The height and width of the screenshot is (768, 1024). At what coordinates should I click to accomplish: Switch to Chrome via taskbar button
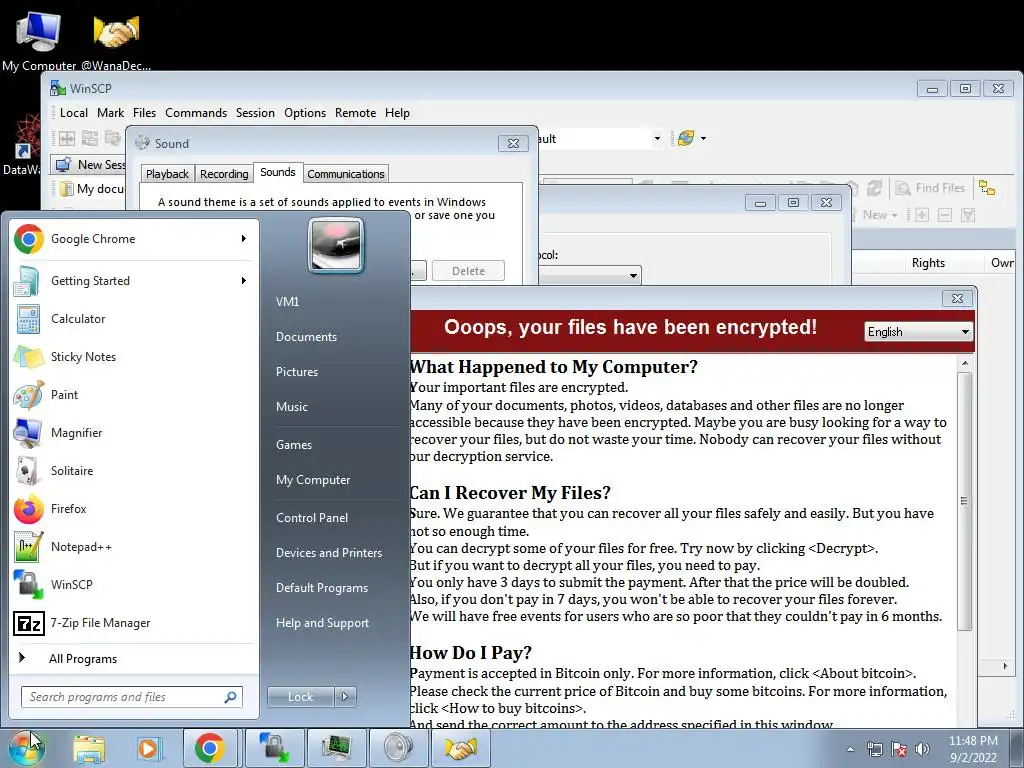pos(210,748)
